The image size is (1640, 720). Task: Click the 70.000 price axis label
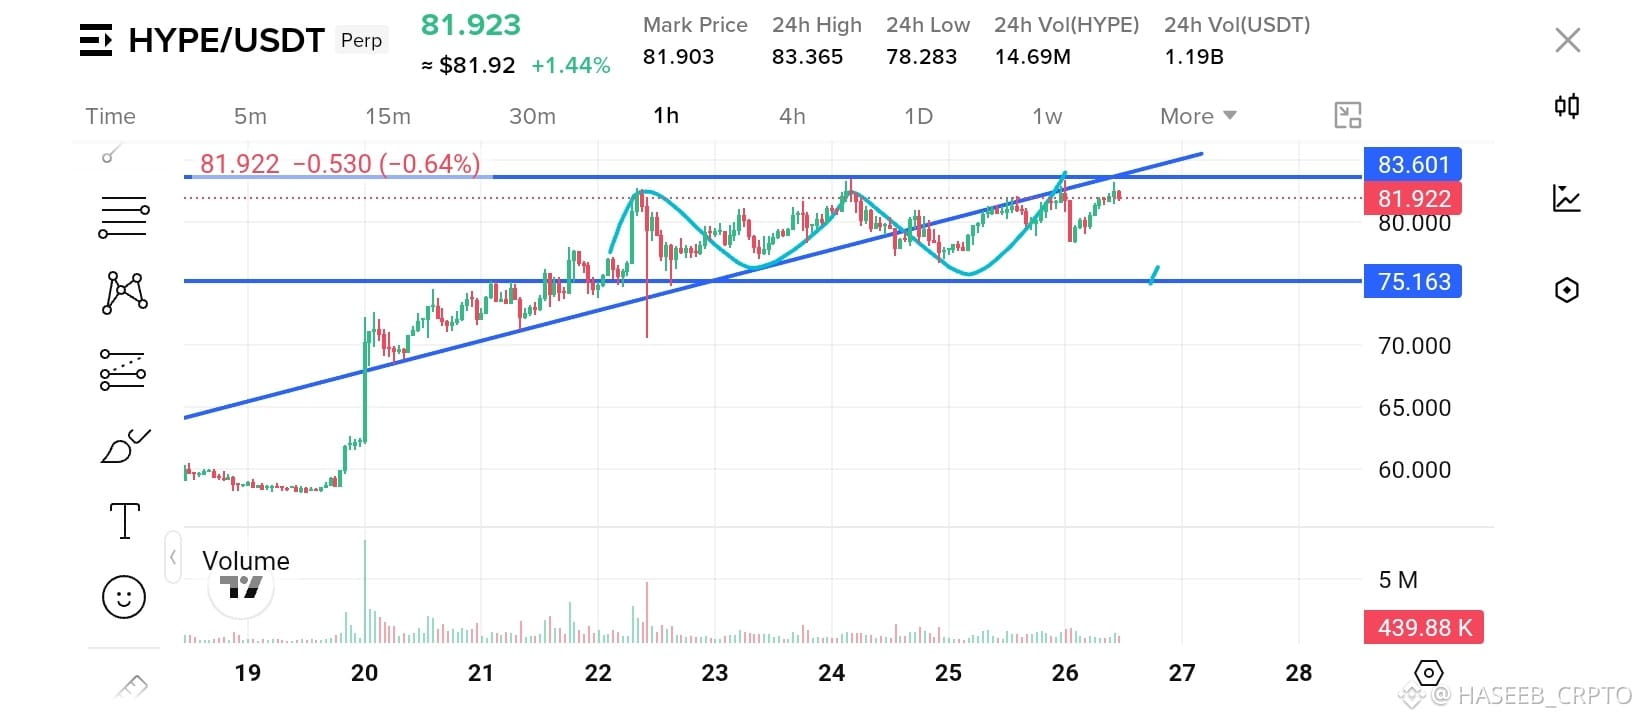tap(1414, 346)
